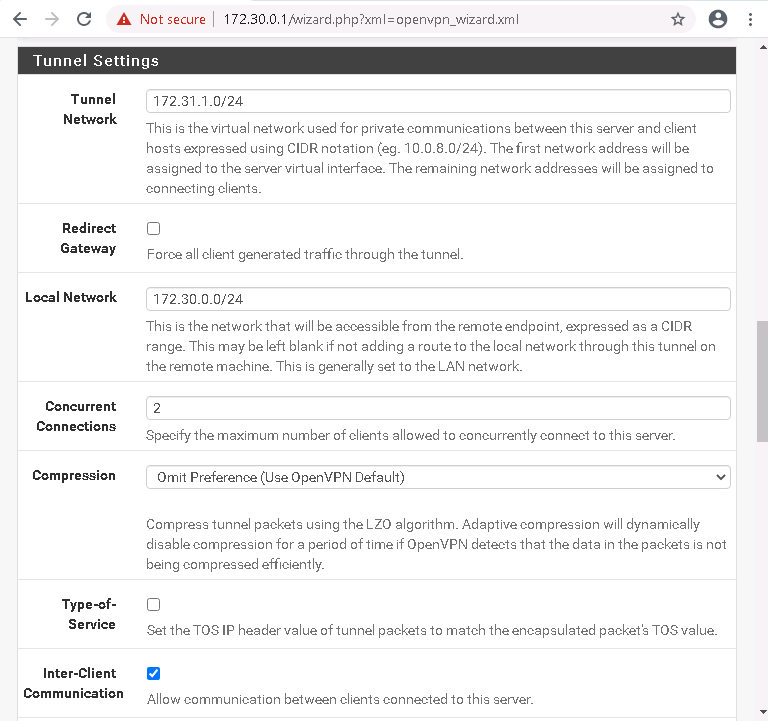
Task: Click the Type-of-Service label
Action: 89,614
